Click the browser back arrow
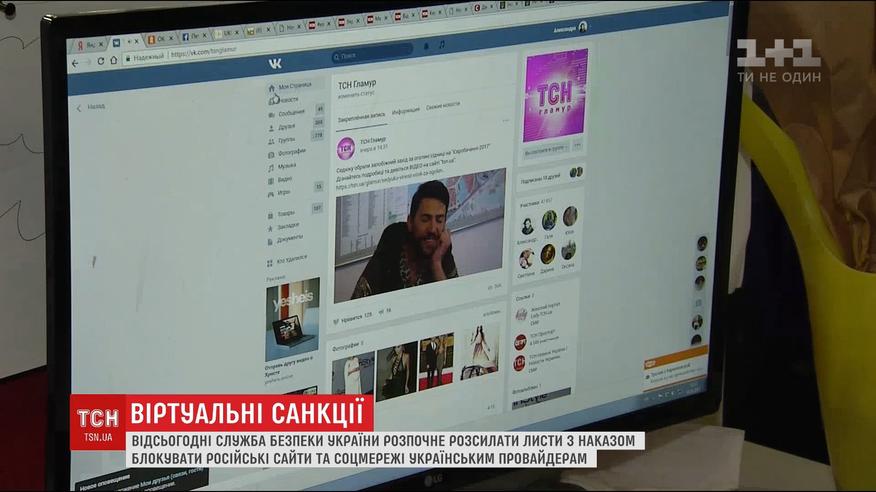Screen dimensions: 876x492 coord(75,64)
